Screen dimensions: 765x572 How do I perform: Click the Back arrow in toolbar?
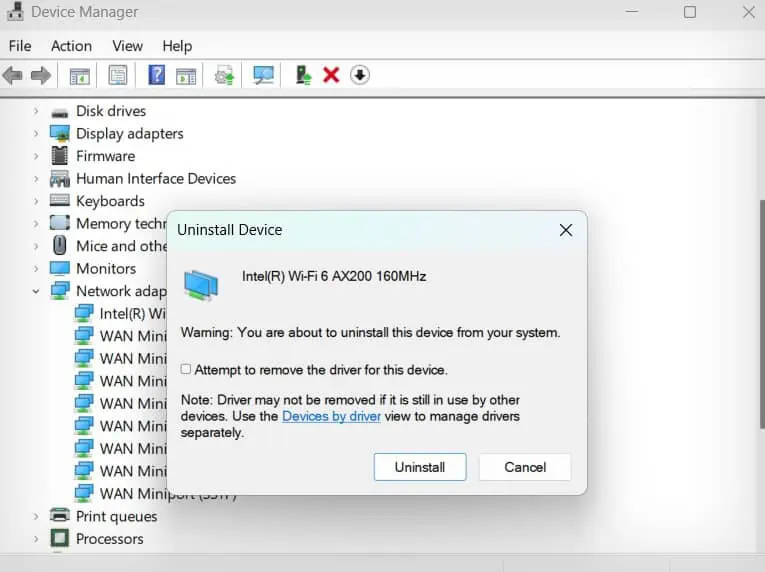12,76
